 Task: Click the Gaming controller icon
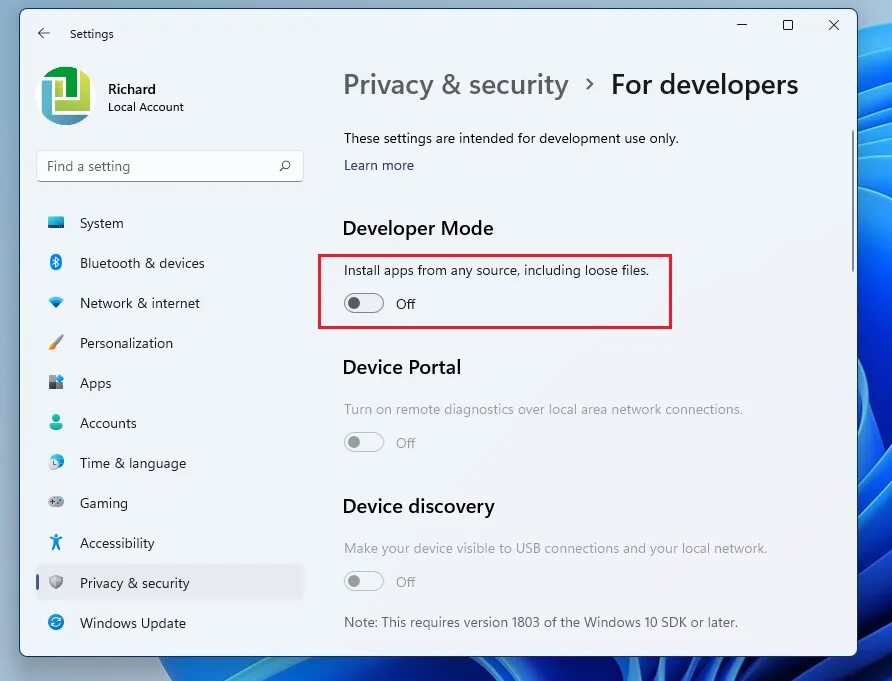click(56, 502)
